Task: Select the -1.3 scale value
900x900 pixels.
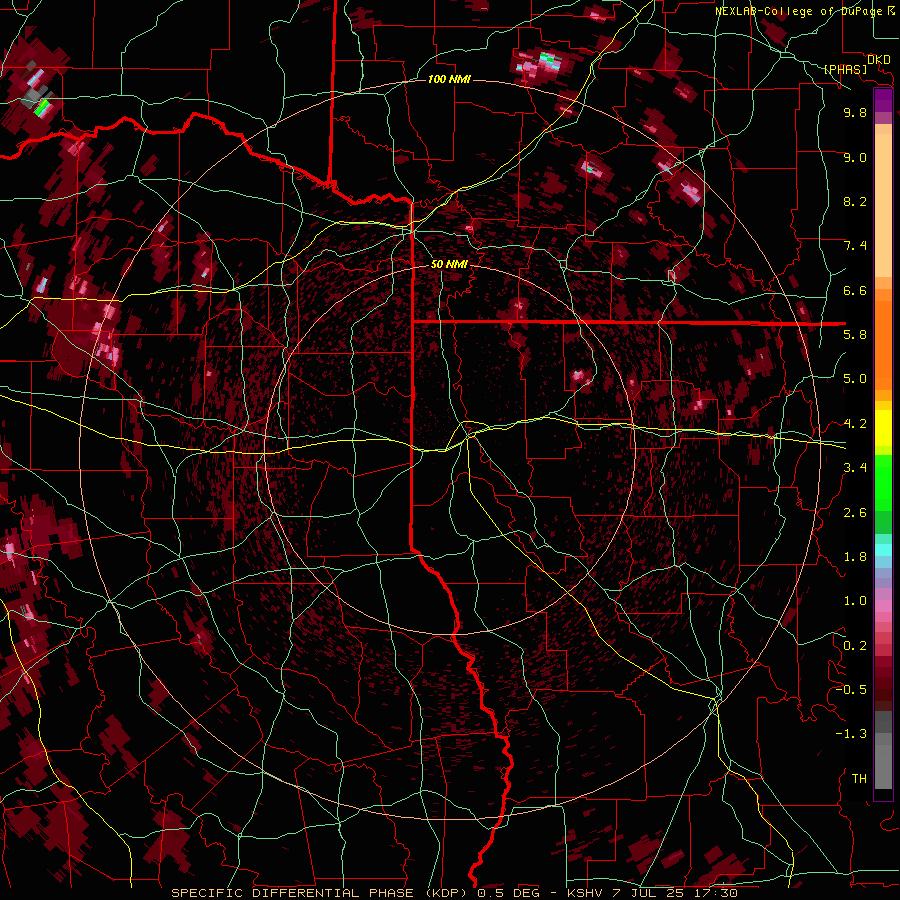Action: coord(851,734)
